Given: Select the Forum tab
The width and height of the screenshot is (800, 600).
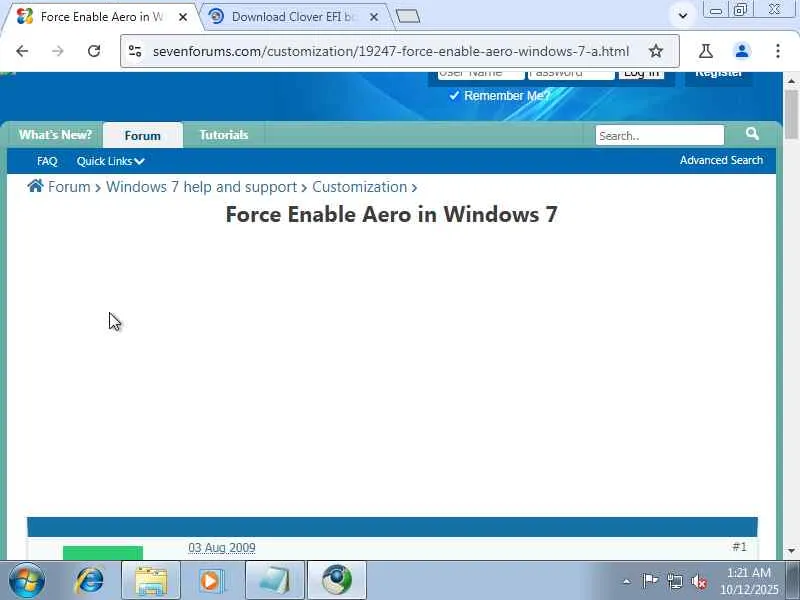Looking at the screenshot, I should (x=142, y=135).
